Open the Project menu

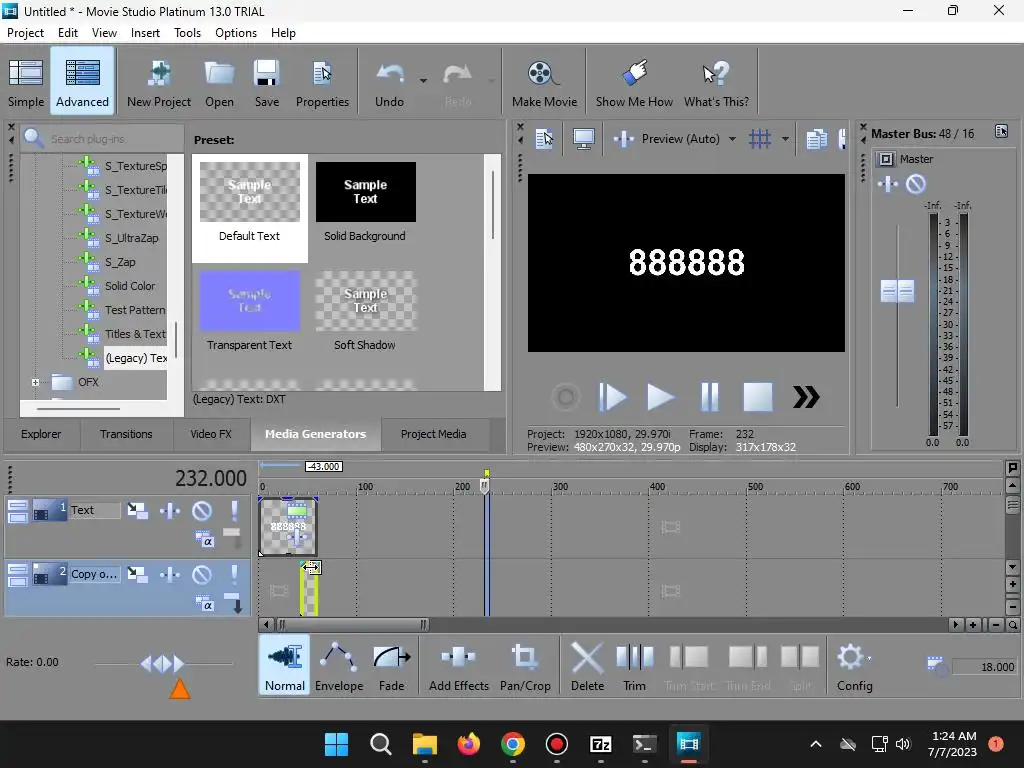click(25, 33)
